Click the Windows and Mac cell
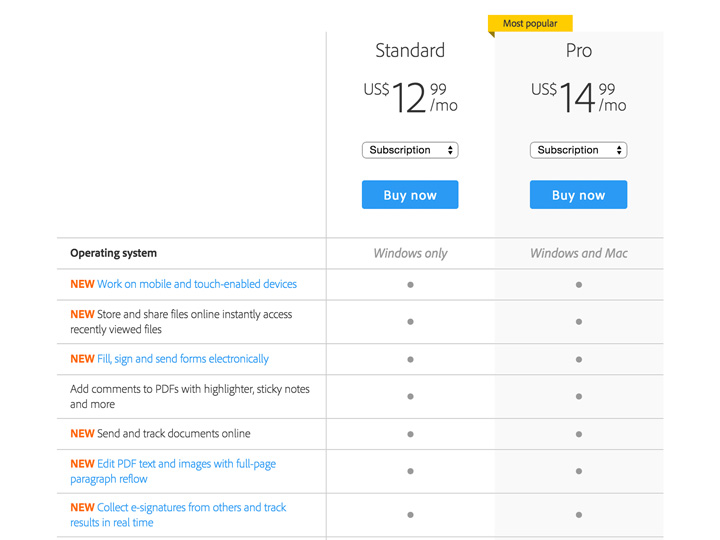Screen dimensions: 720x540 (x=579, y=253)
